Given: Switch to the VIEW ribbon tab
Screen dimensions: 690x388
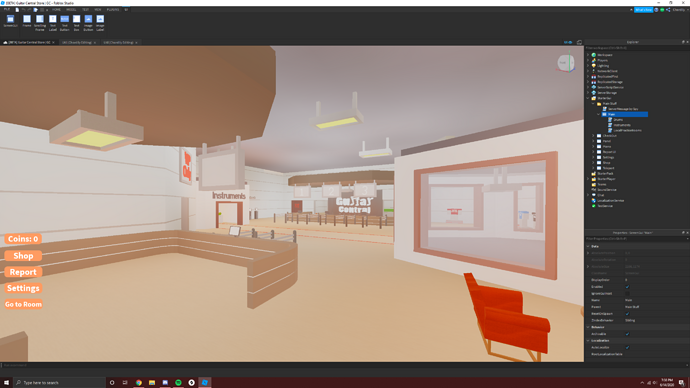Looking at the screenshot, I should click(x=98, y=10).
